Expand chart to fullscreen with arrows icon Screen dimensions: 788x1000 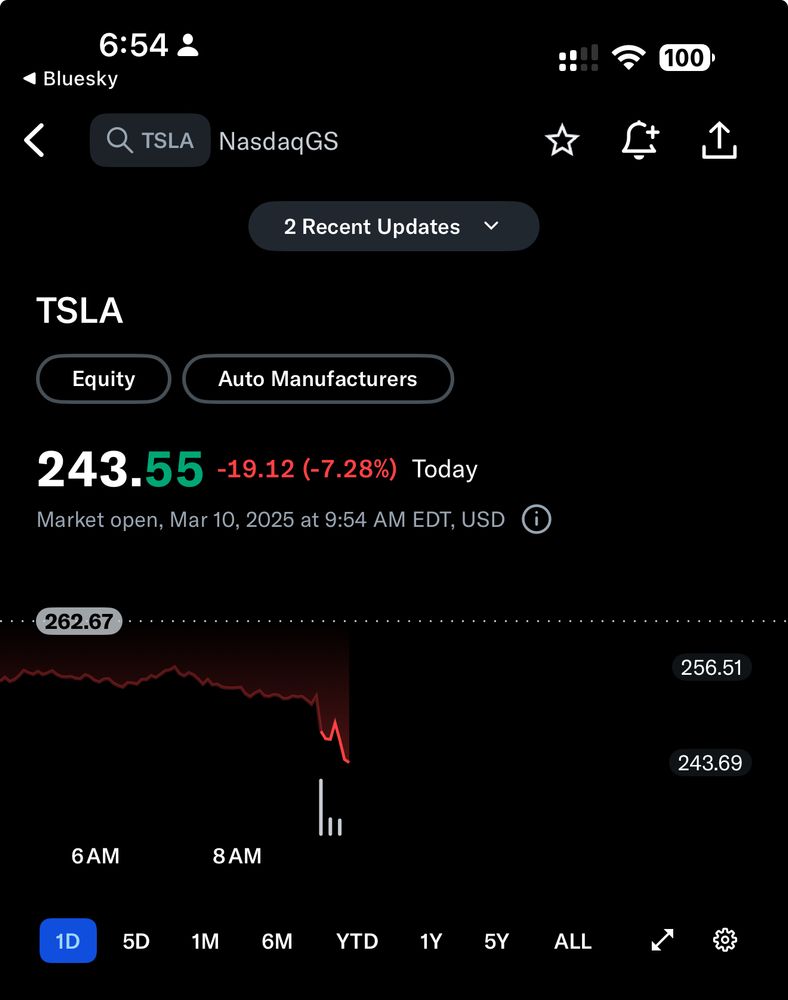point(661,940)
